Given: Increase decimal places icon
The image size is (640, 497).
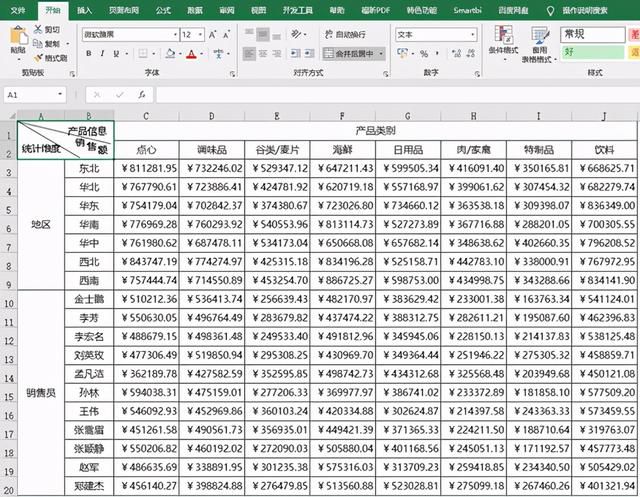Looking at the screenshot, I should click(x=457, y=53).
